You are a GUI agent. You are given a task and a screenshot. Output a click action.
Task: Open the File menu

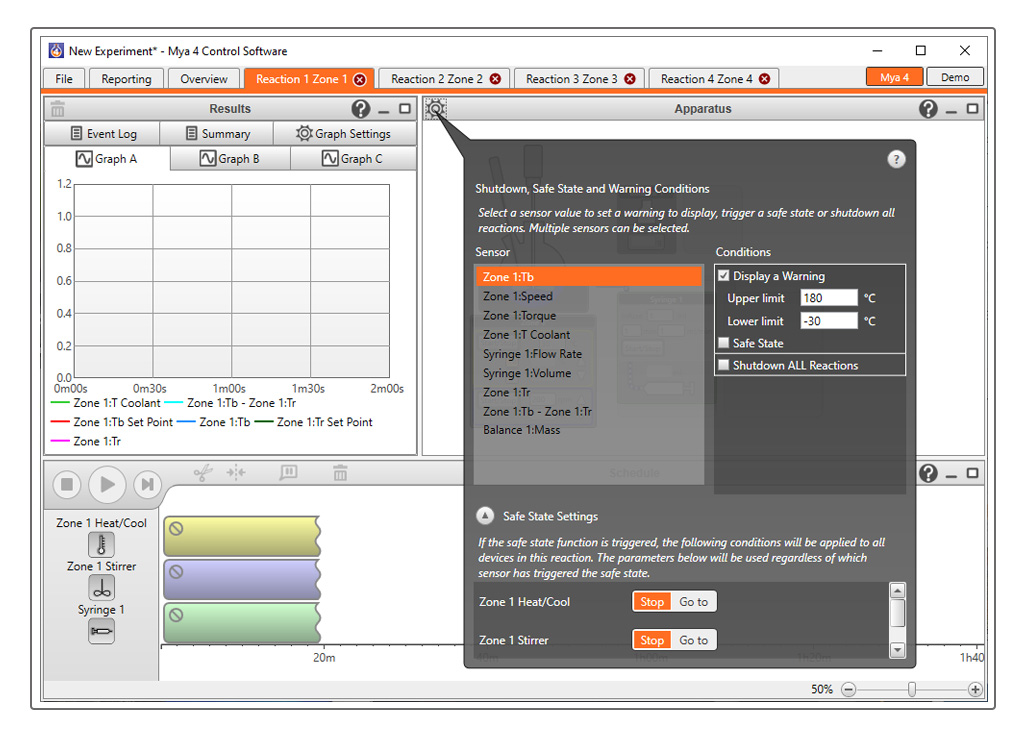pos(64,79)
